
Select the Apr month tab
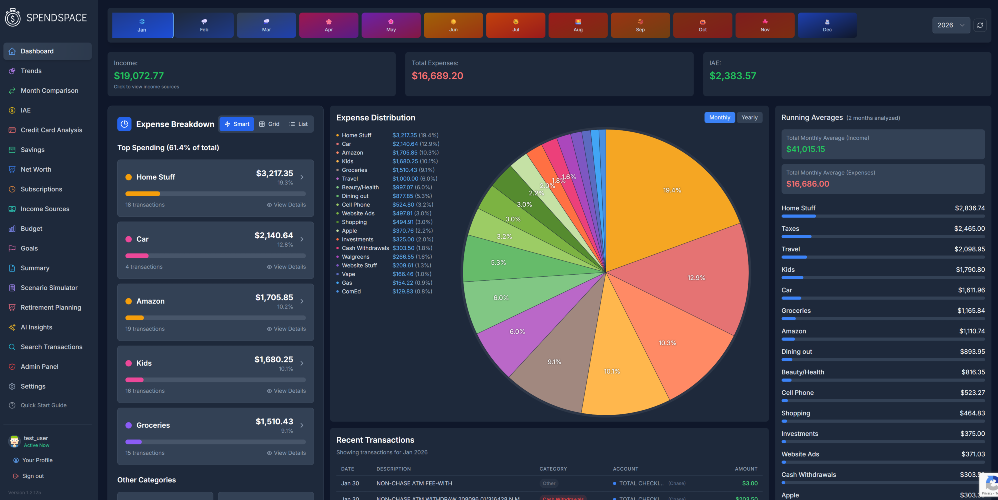click(x=328, y=25)
